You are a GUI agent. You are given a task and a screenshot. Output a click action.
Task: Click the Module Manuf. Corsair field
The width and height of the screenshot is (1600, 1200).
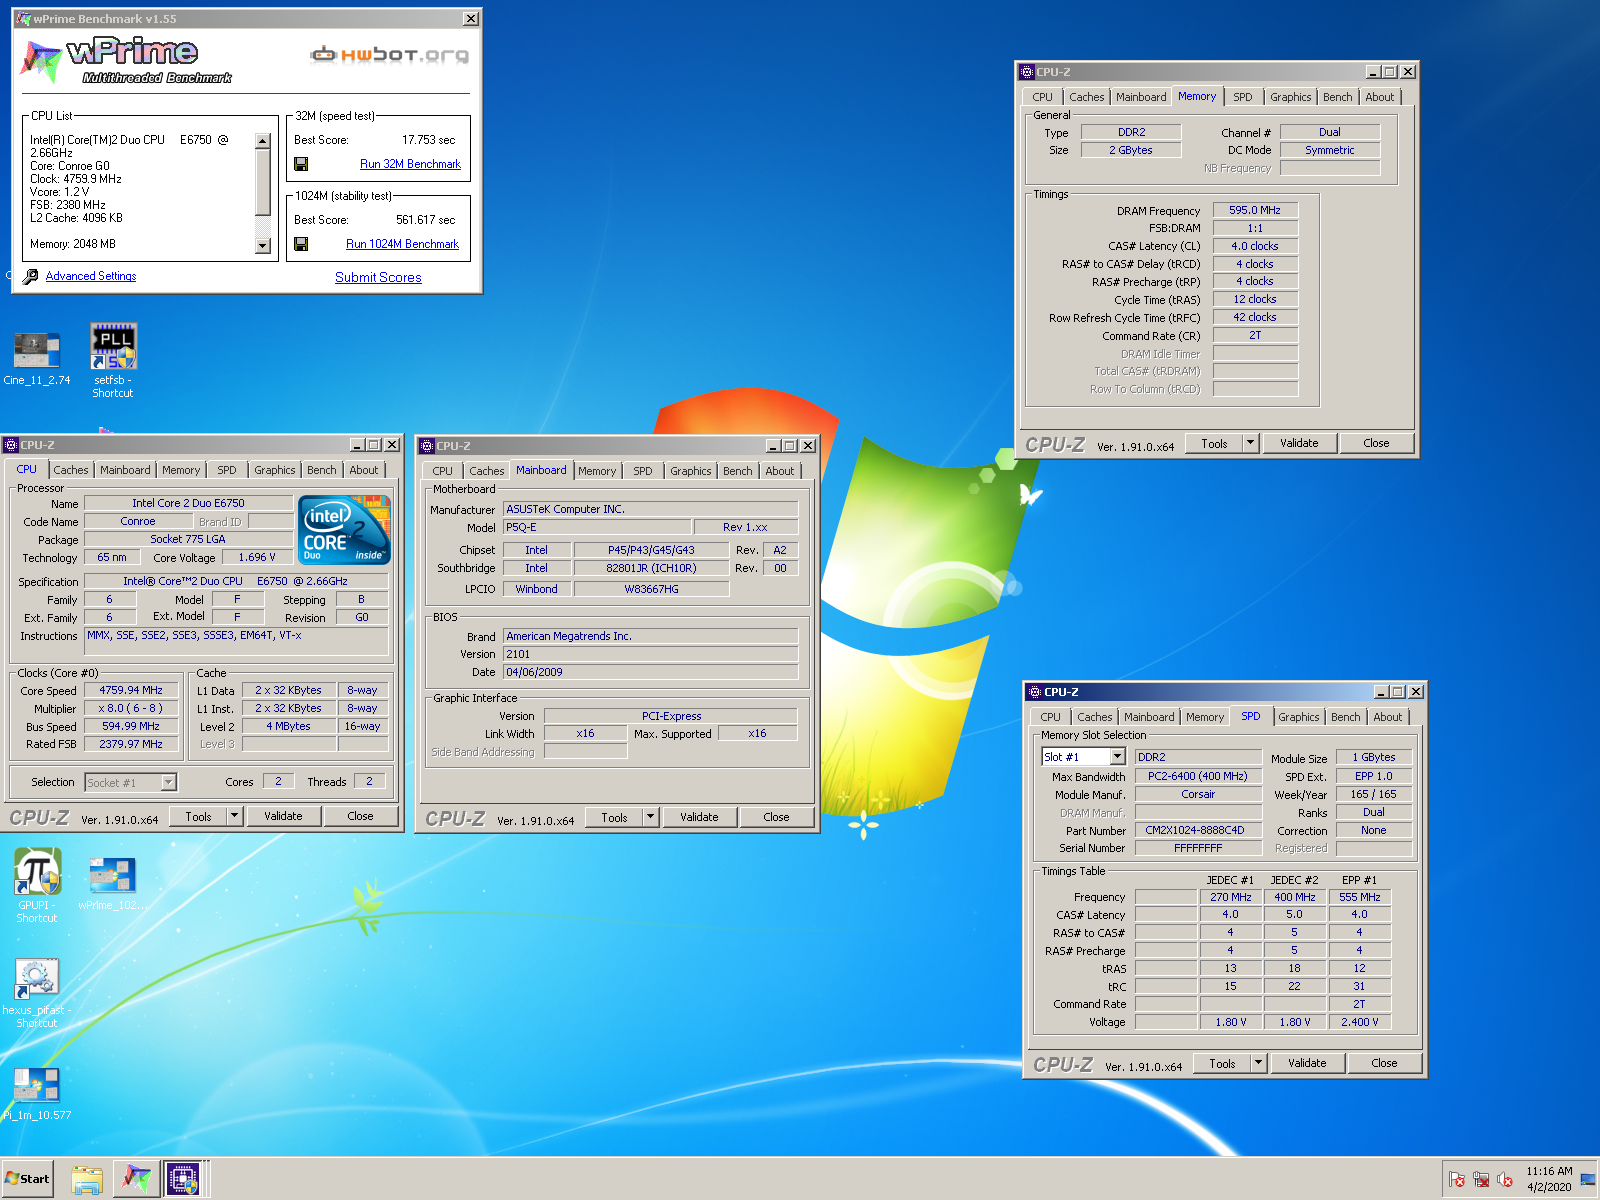[1198, 794]
